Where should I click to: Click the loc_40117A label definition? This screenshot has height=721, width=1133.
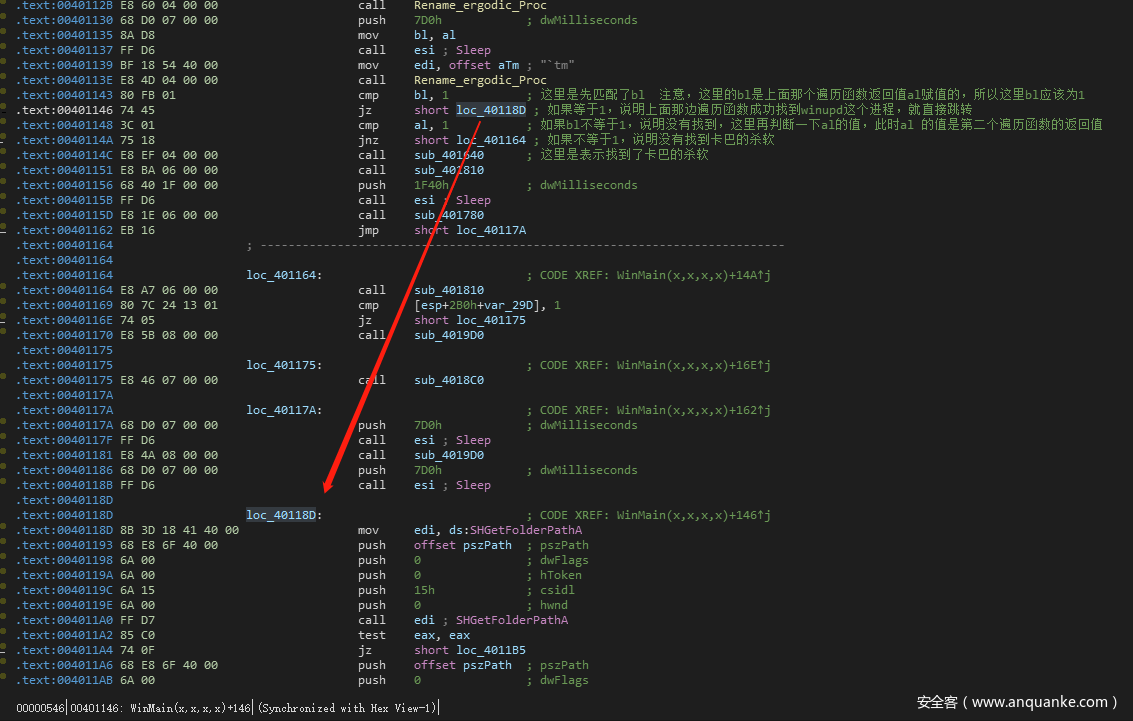(x=283, y=410)
